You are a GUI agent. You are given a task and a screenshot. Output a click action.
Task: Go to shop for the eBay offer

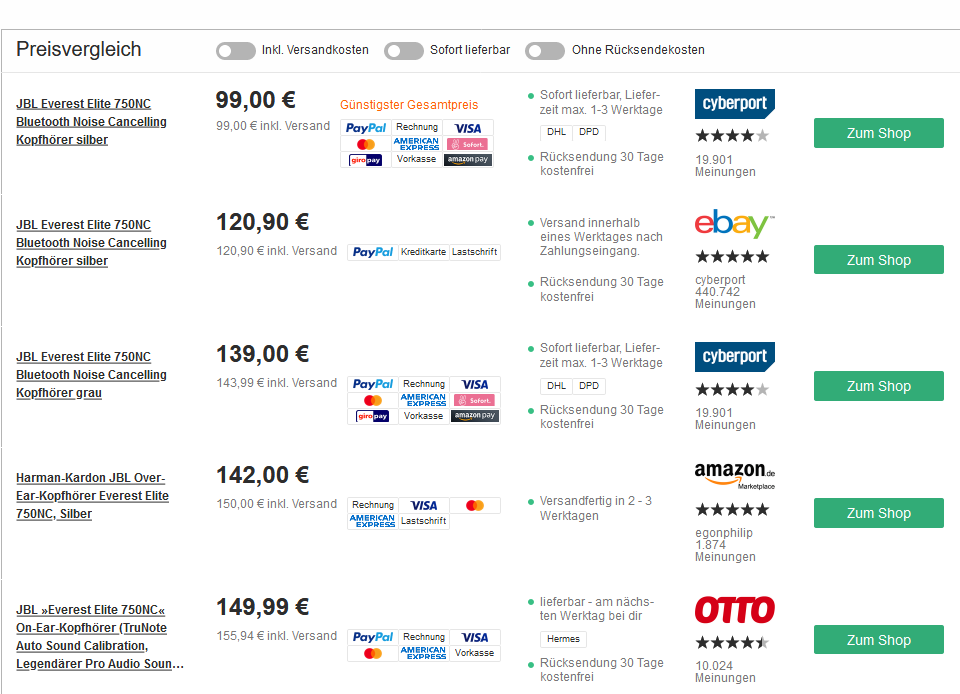tap(878, 260)
